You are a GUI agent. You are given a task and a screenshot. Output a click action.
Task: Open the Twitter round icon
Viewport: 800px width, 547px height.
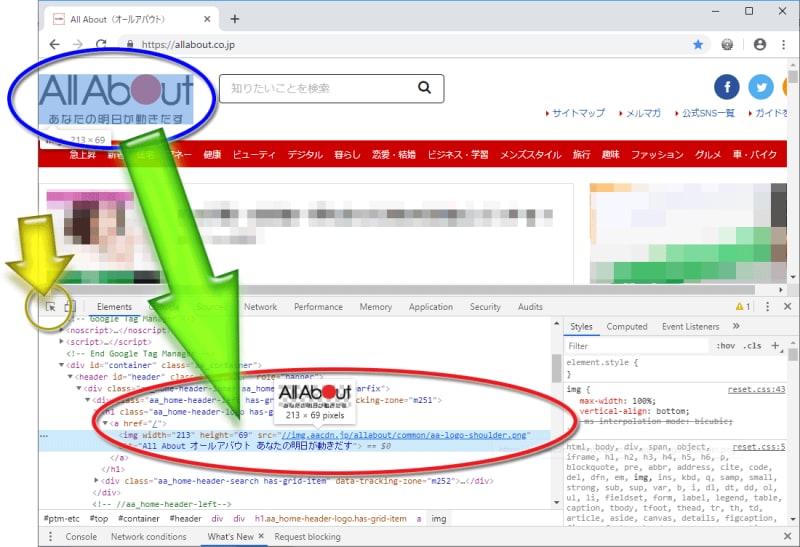coord(761,87)
